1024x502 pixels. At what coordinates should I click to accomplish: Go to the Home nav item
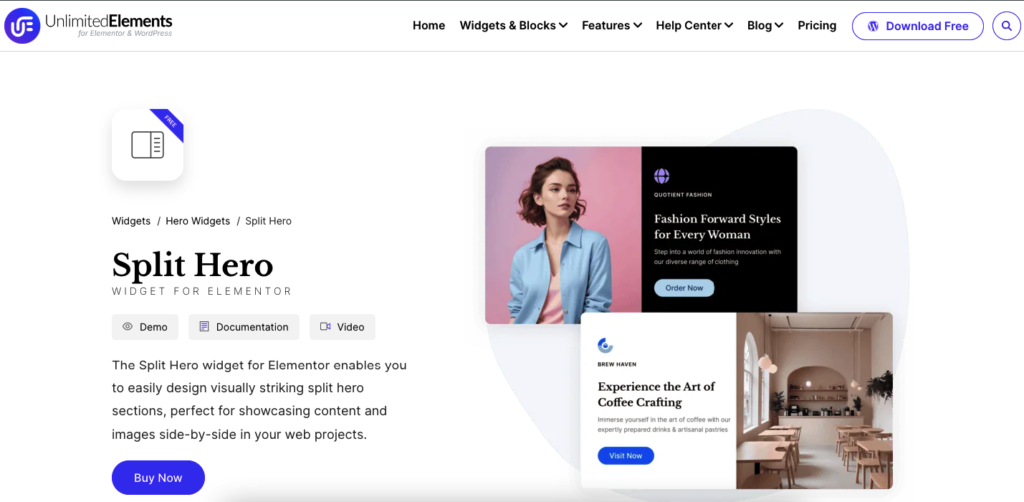tap(428, 25)
